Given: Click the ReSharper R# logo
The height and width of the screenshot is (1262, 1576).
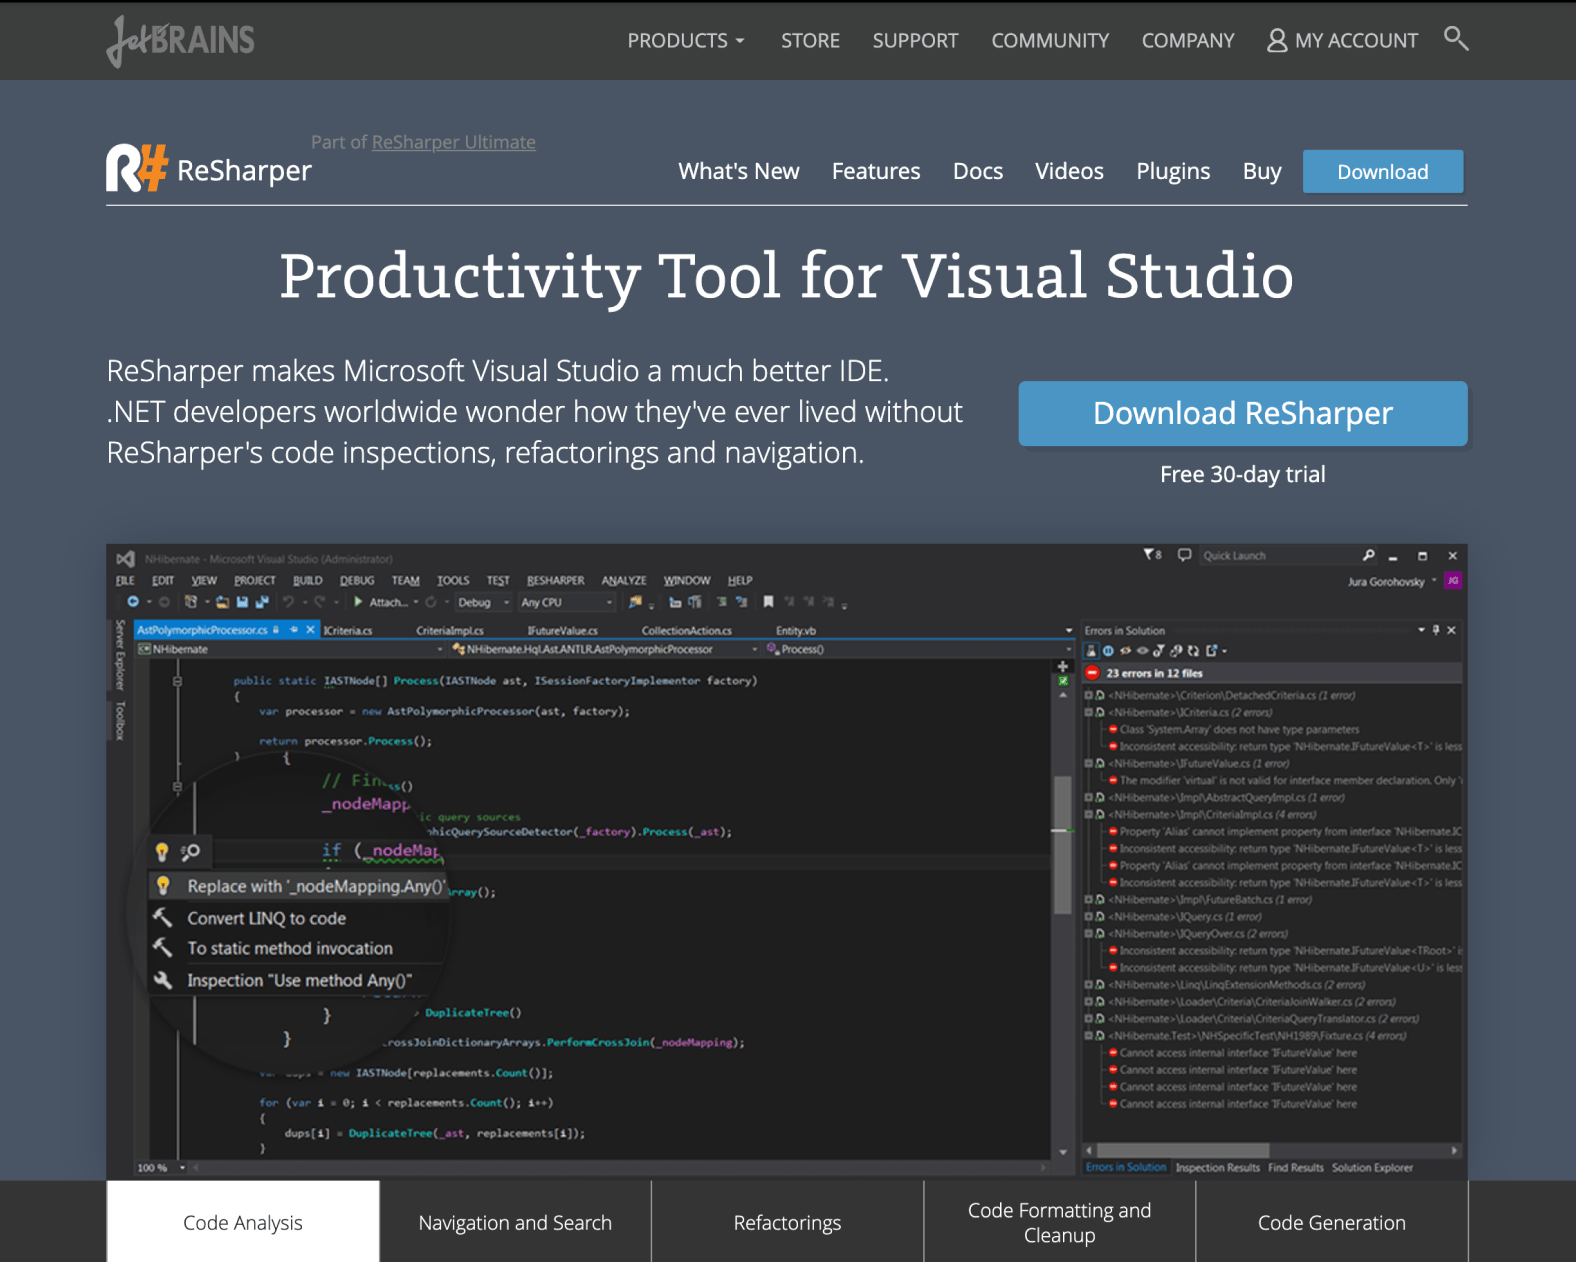Looking at the screenshot, I should [x=136, y=168].
